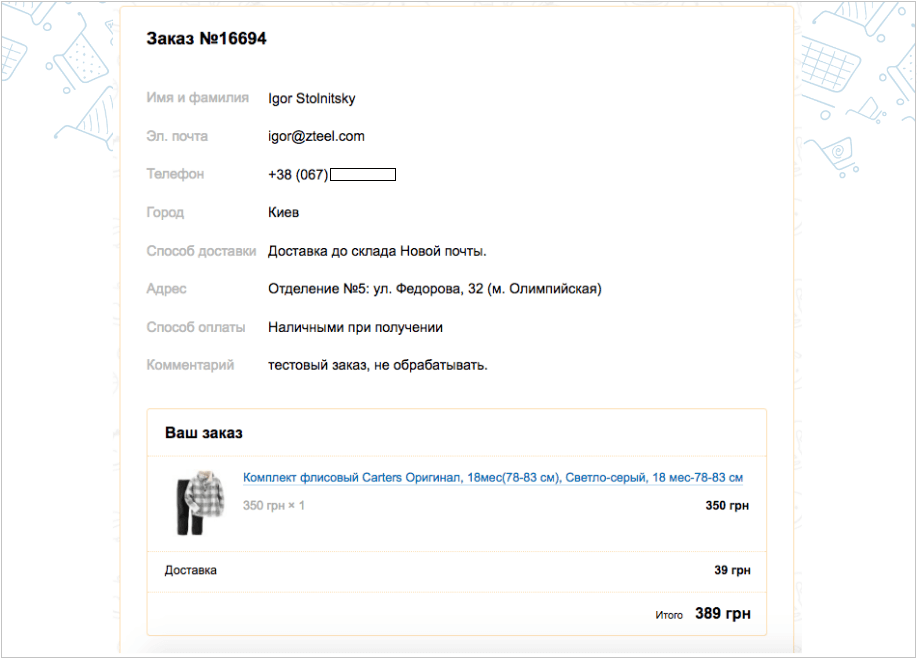The image size is (918, 658).
Task: Click the payment method Наличными при получении
Action: click(x=355, y=327)
